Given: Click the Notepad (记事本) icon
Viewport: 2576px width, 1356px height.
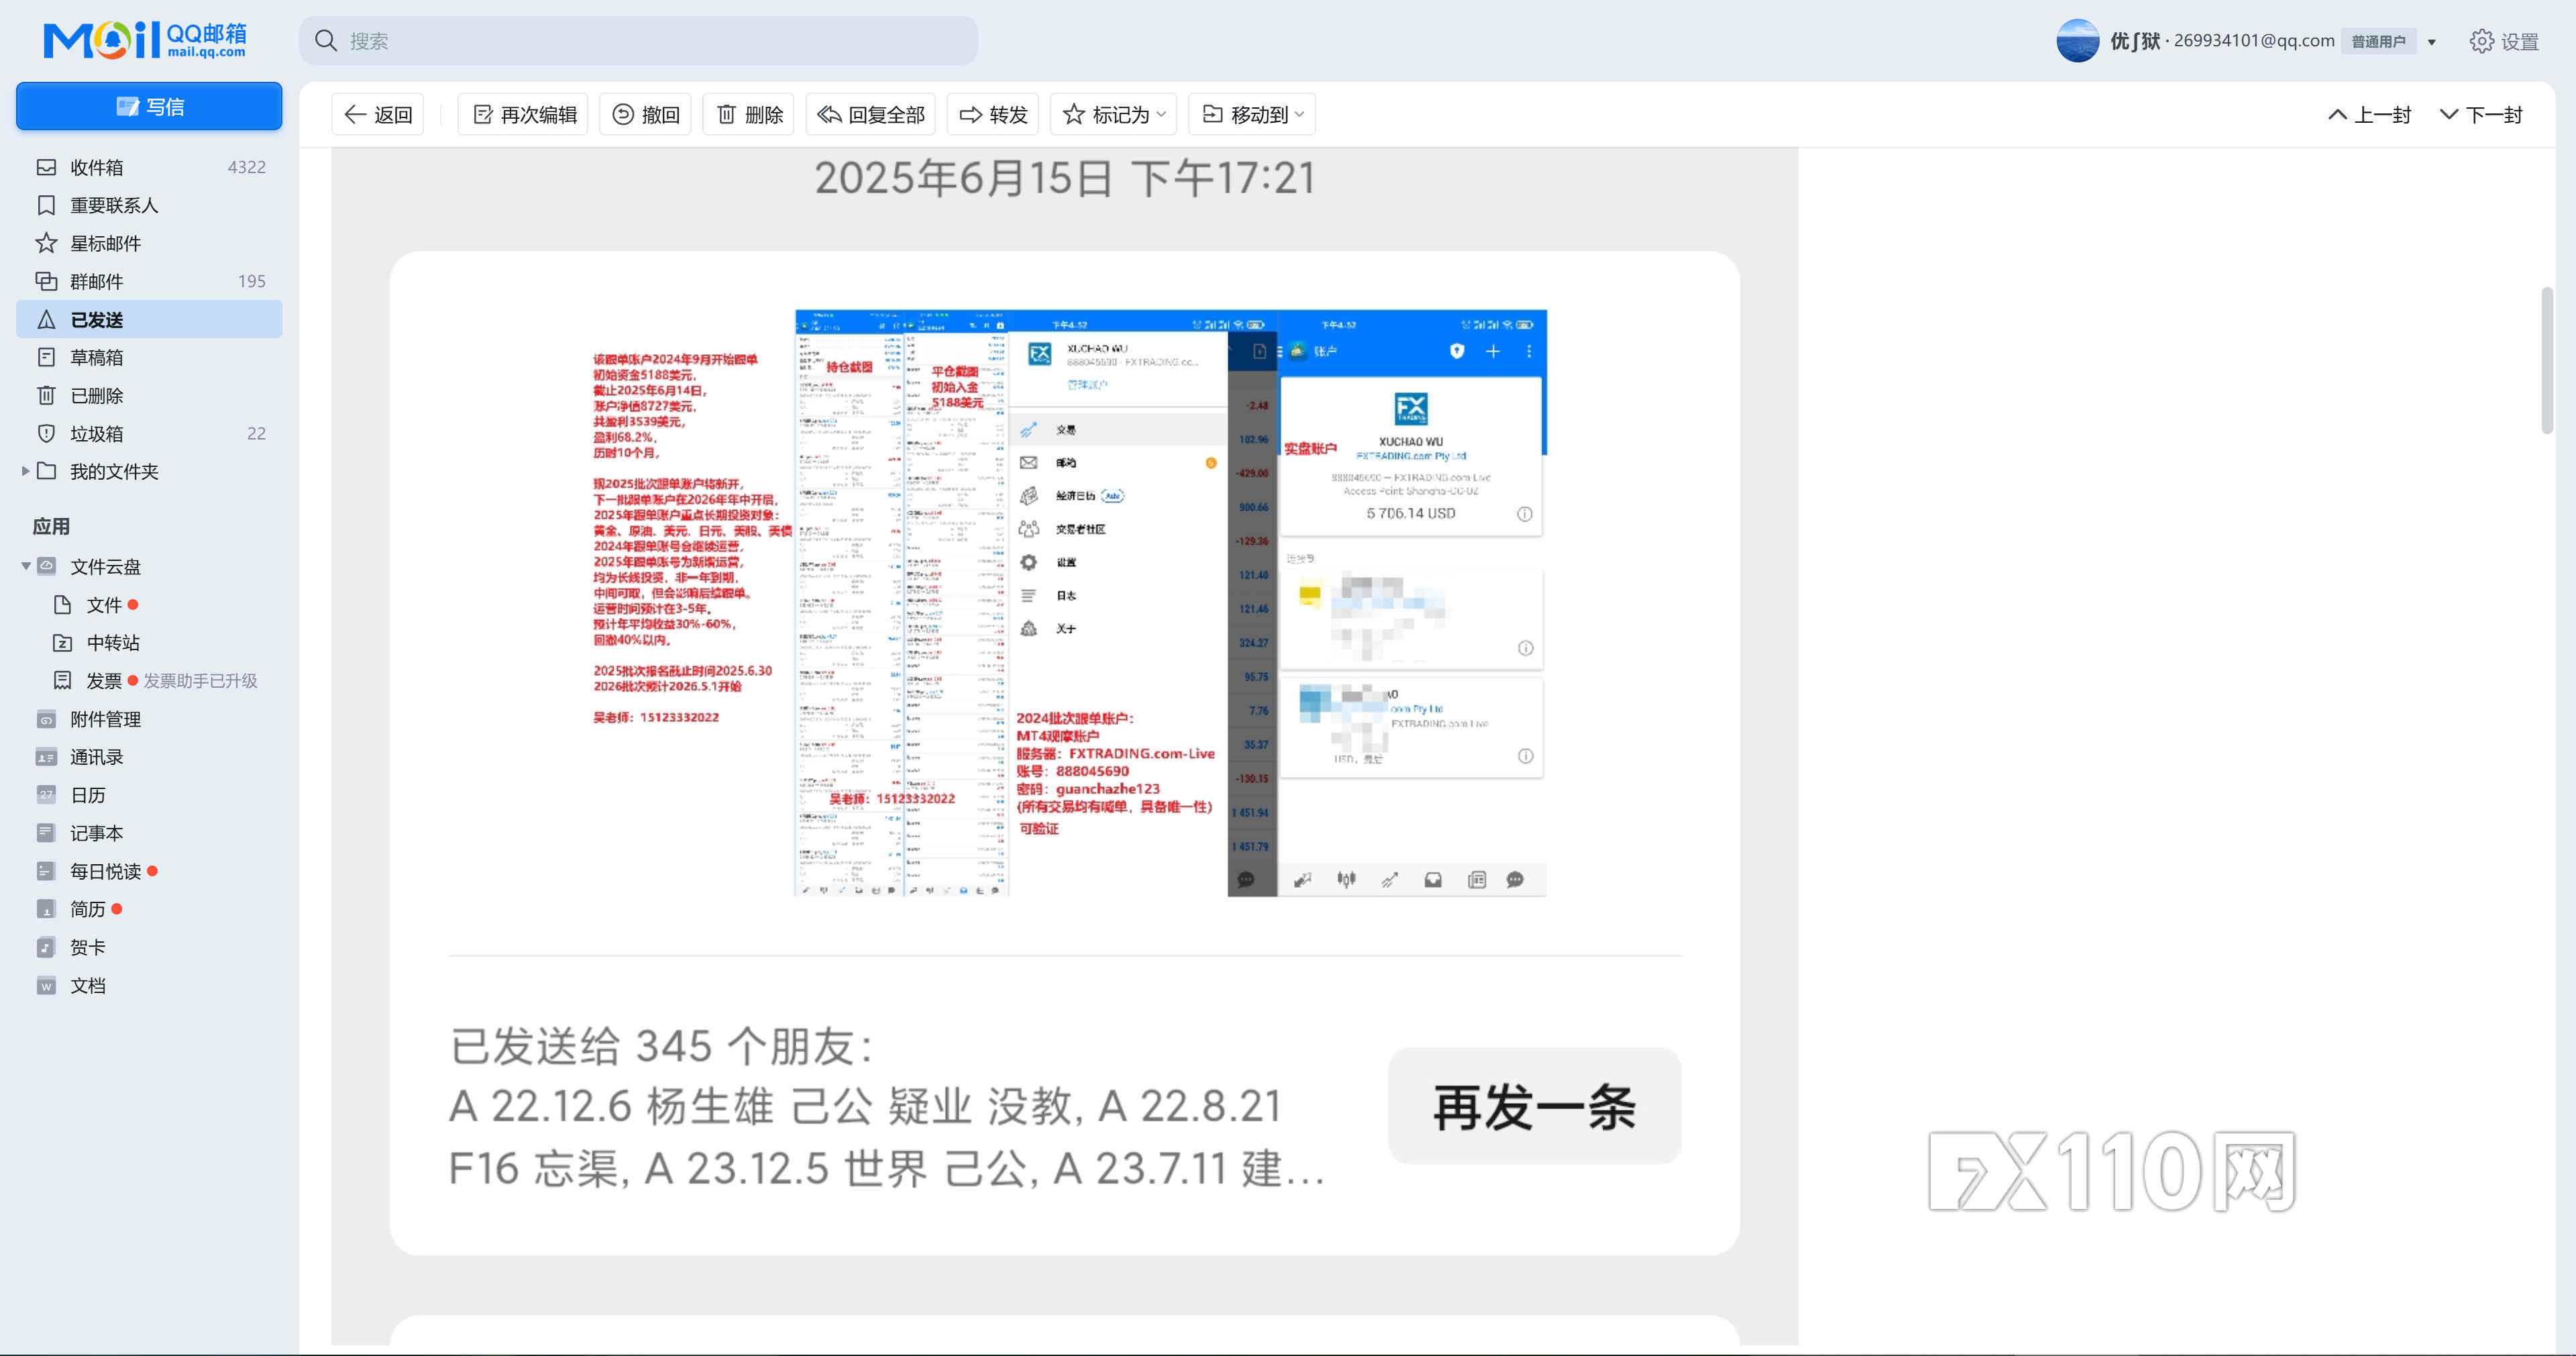Looking at the screenshot, I should [46, 833].
